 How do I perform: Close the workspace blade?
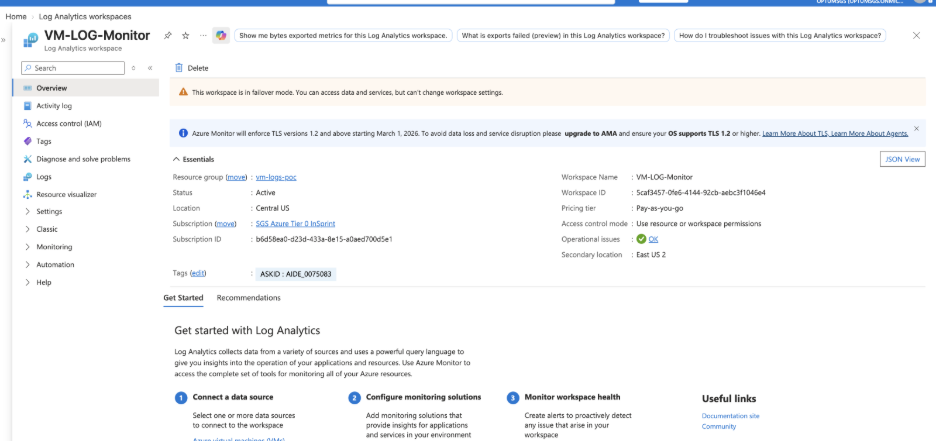[916, 35]
